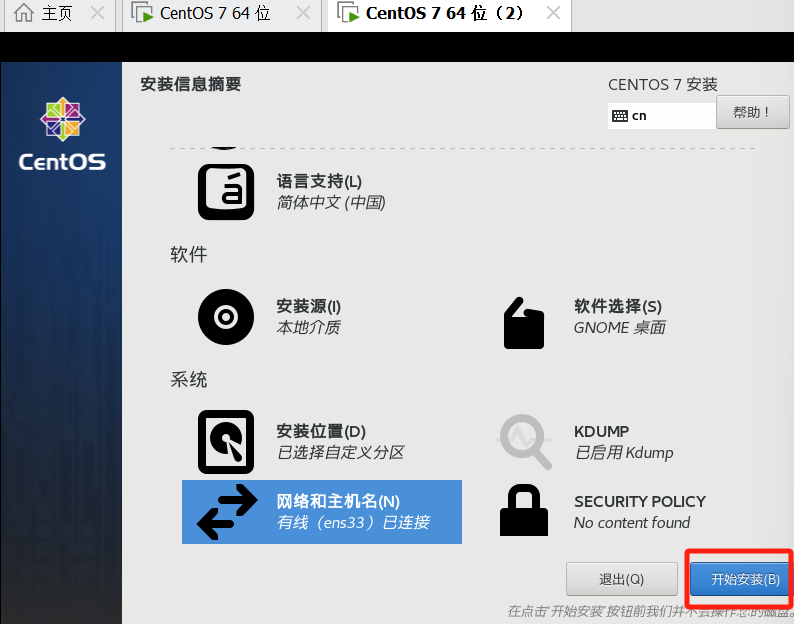794x624 pixels.
Task: Switch to the CentOS 7 64 位 tab
Action: (x=222, y=15)
